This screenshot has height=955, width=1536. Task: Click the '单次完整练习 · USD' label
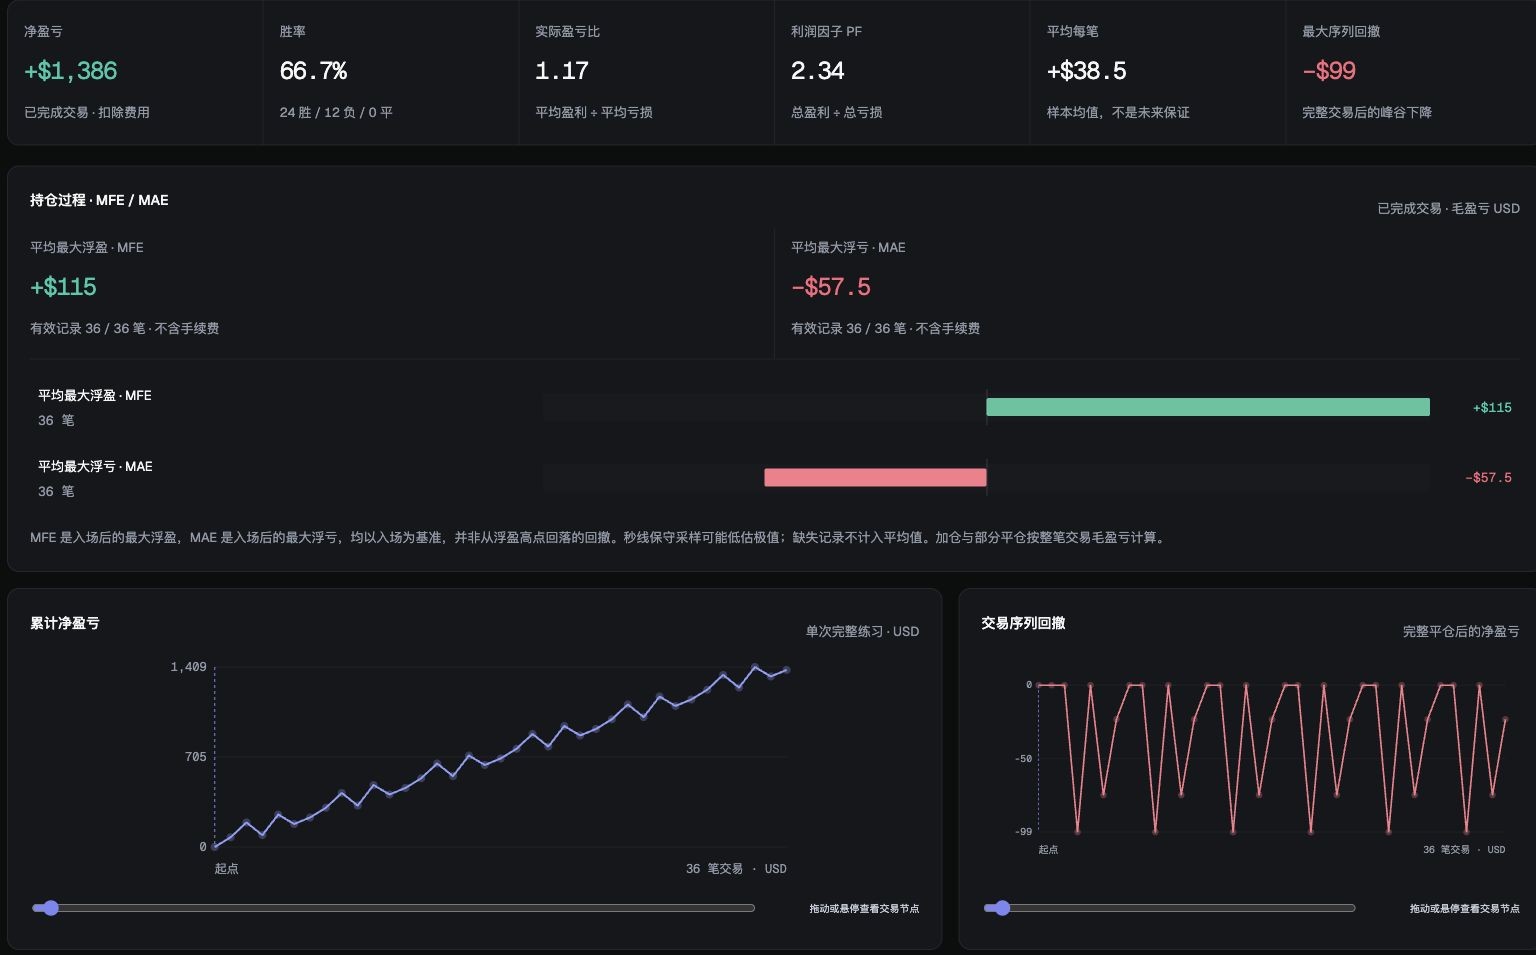(862, 631)
